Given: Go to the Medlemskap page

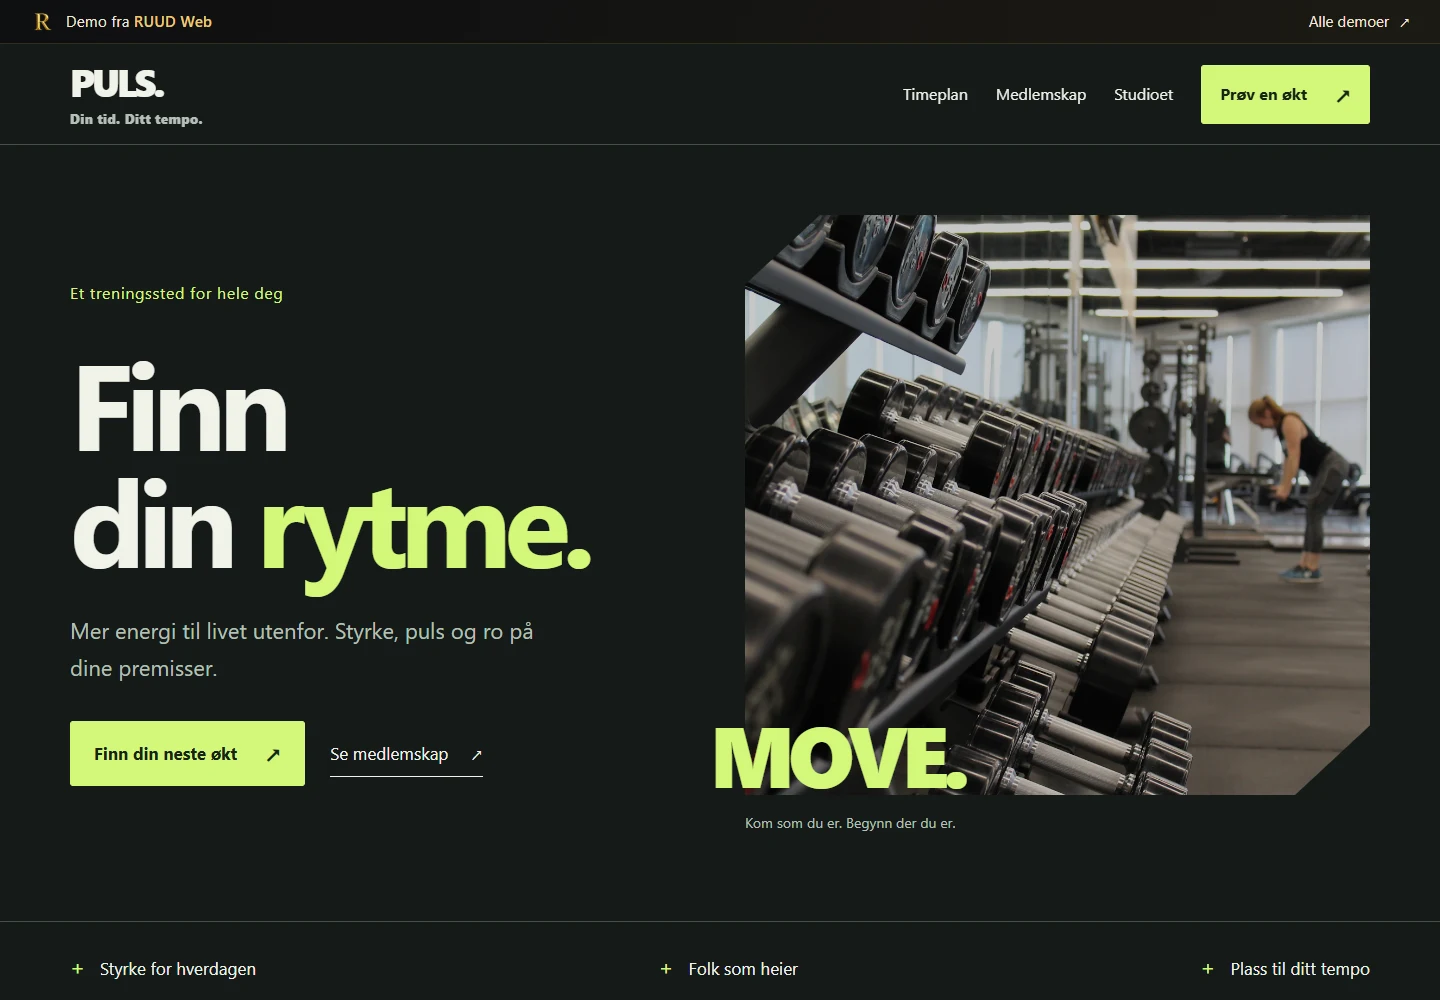Looking at the screenshot, I should click(1041, 95).
